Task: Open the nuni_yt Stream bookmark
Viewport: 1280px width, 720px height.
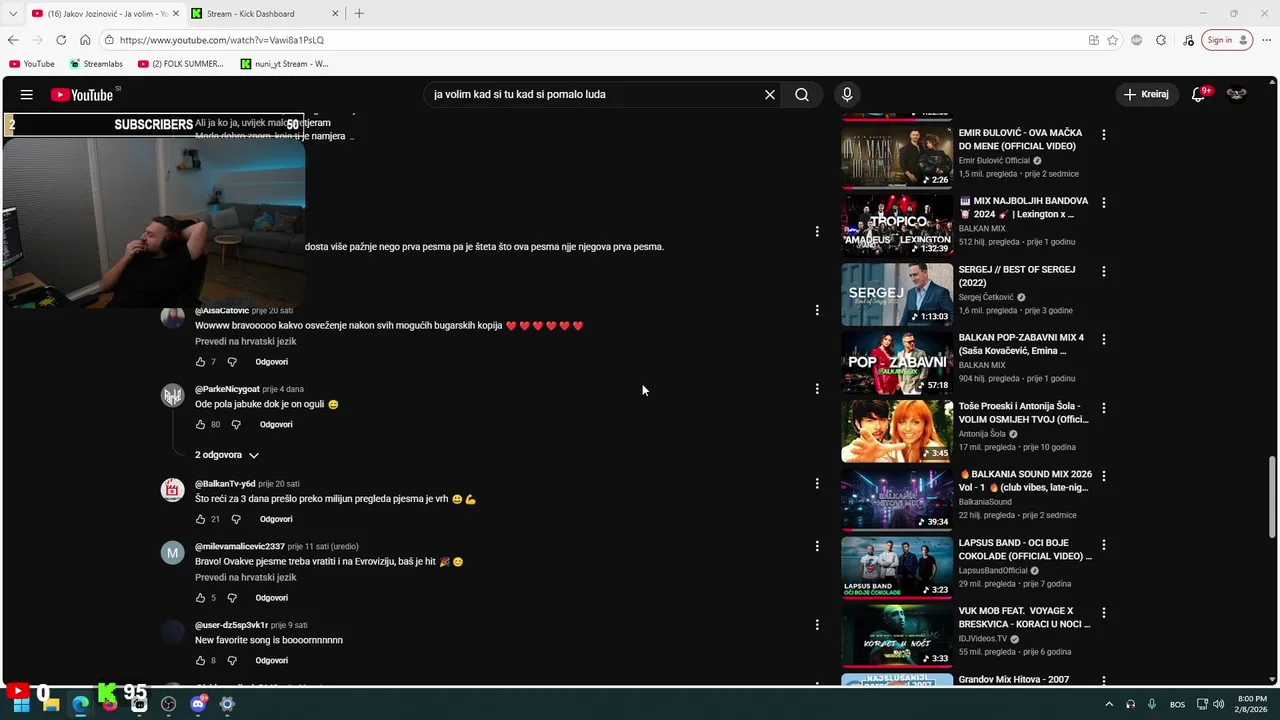Action: [285, 64]
